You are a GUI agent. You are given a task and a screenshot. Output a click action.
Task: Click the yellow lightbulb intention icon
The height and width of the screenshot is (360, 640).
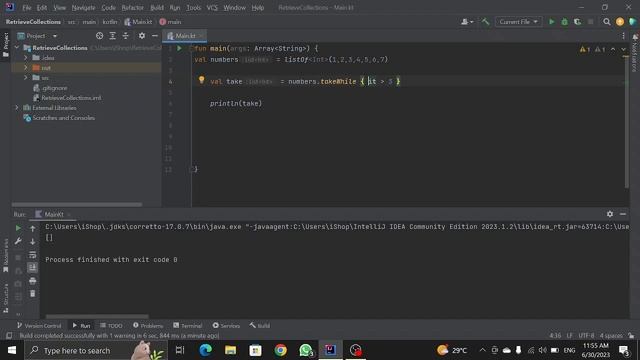201,80
